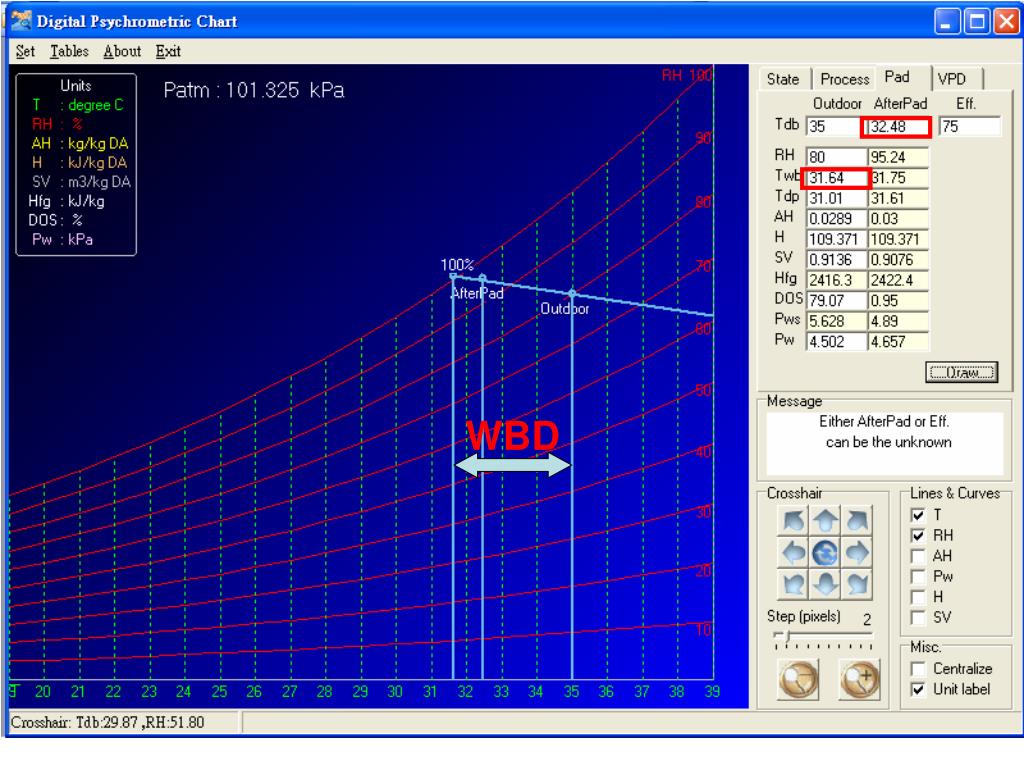
Task: Adjust the Step pixels slider
Action: click(x=824, y=635)
